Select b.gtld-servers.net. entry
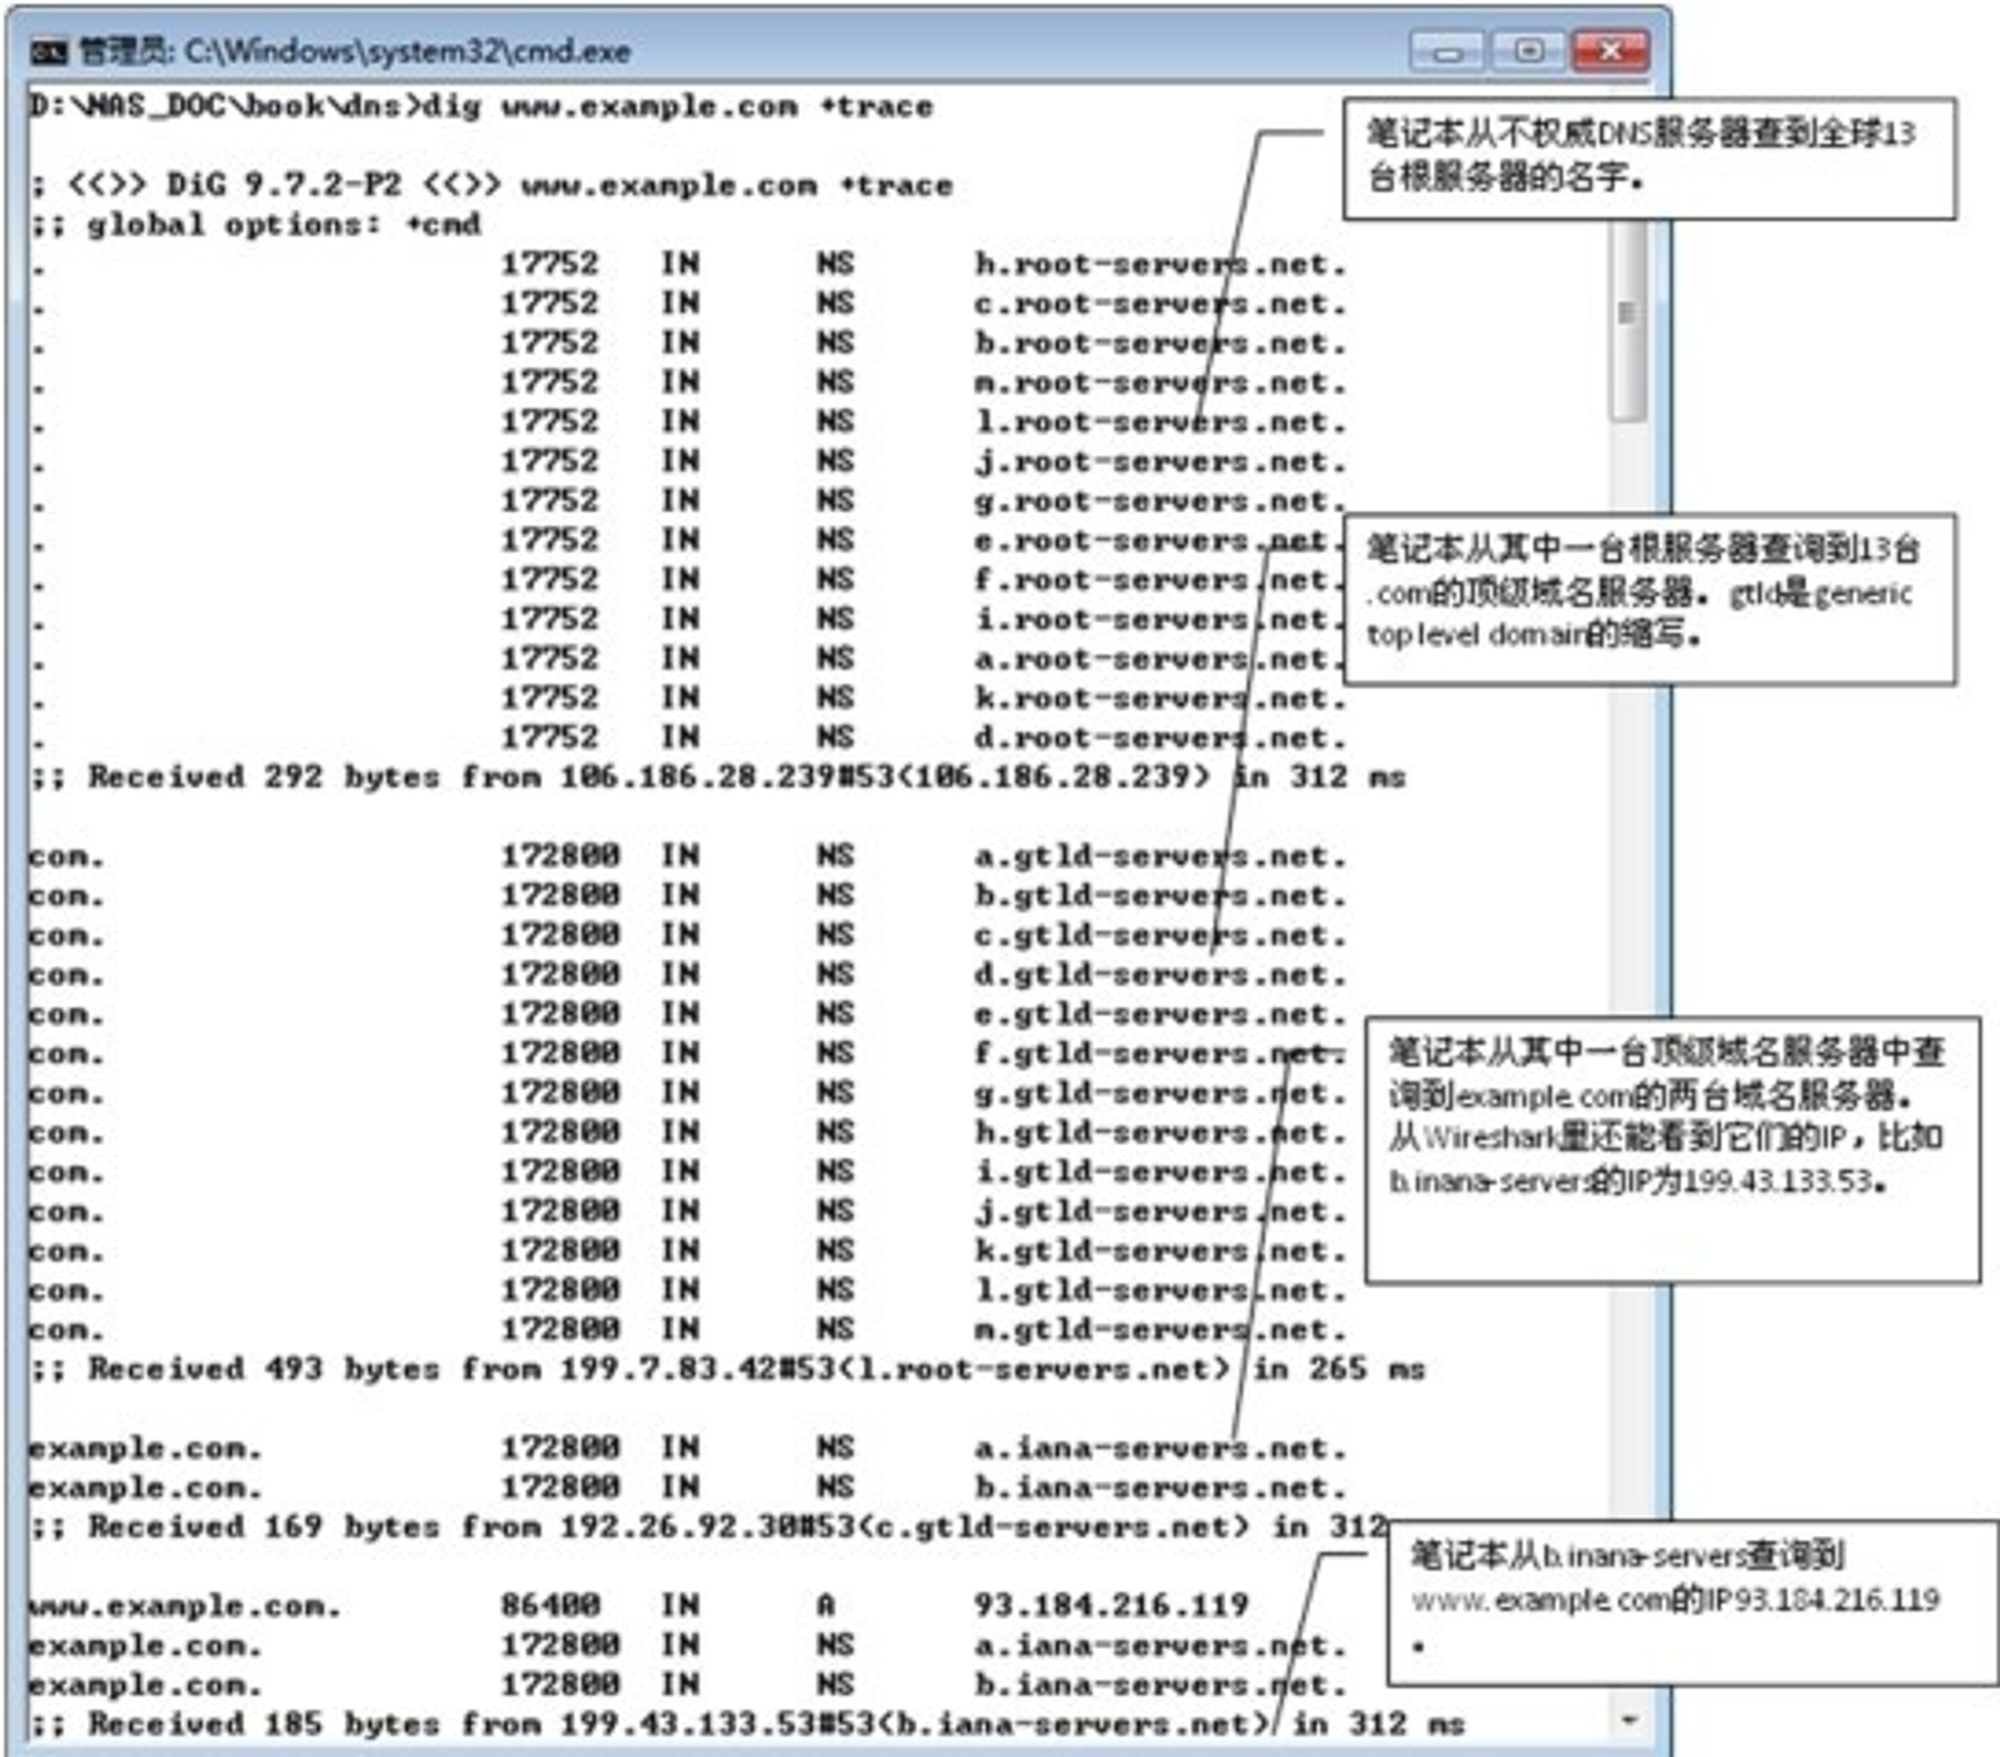Image resolution: width=2000 pixels, height=1757 pixels. 1161,897
